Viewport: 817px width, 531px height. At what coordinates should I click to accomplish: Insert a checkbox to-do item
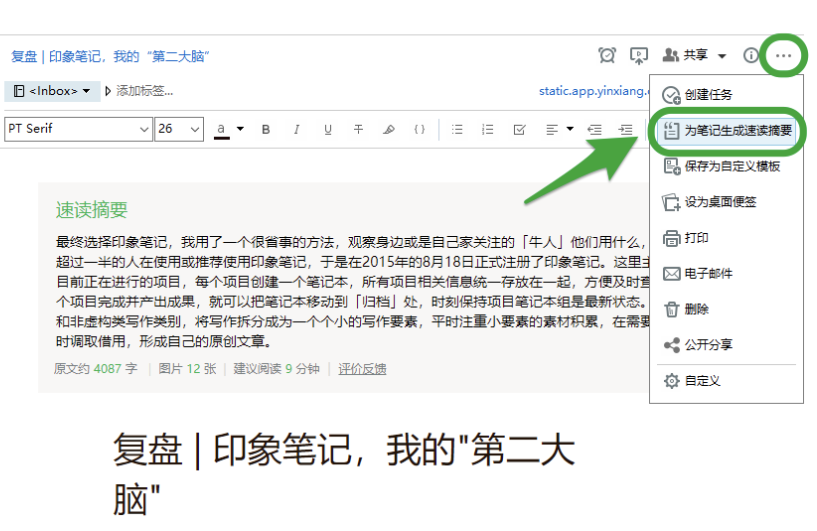point(519,129)
